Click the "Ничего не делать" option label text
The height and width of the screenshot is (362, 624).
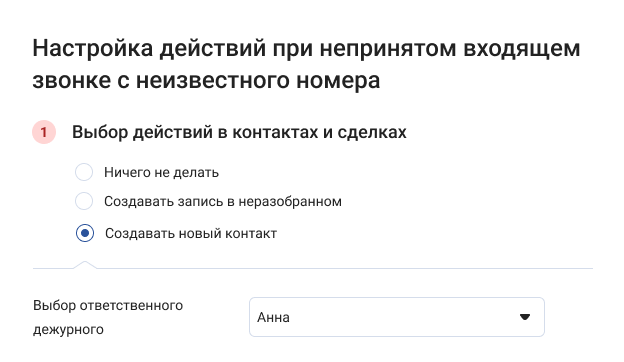(161, 172)
